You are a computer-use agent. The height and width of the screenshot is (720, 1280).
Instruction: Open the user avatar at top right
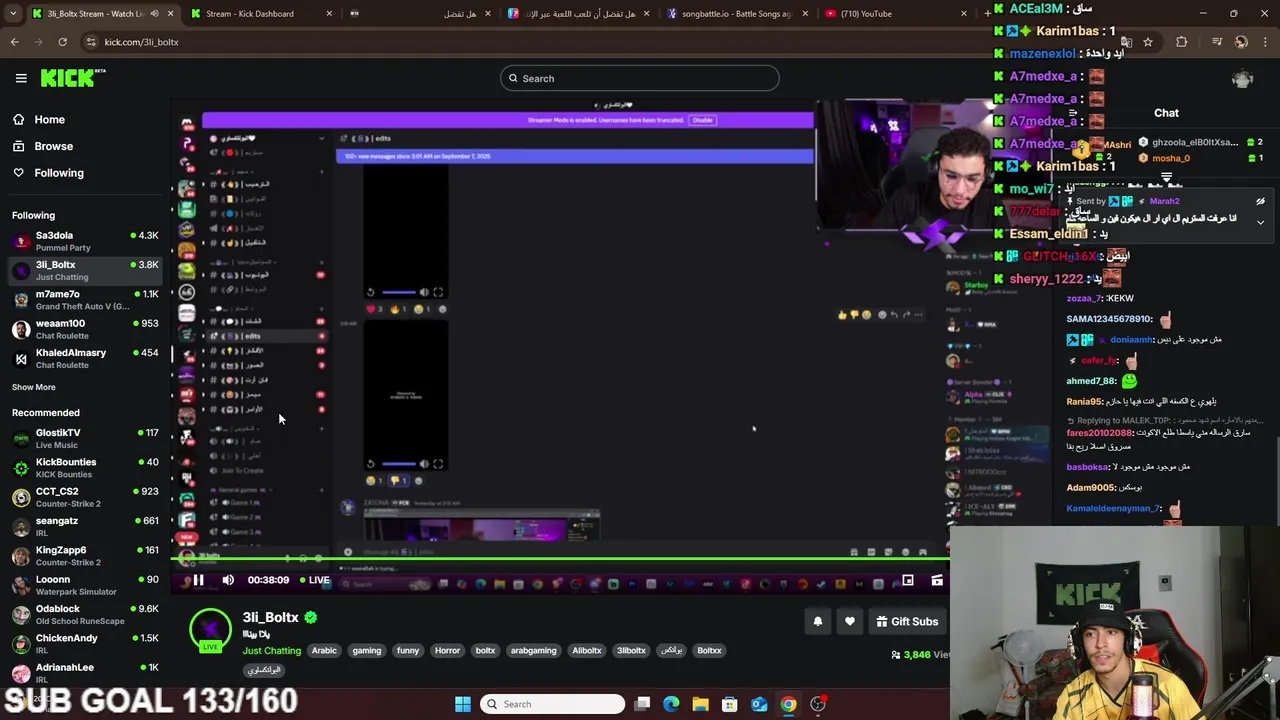pos(1243,79)
